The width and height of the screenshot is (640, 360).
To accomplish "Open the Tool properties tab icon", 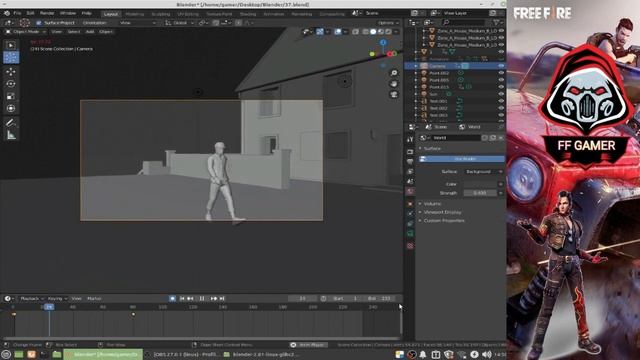I will click(410, 140).
